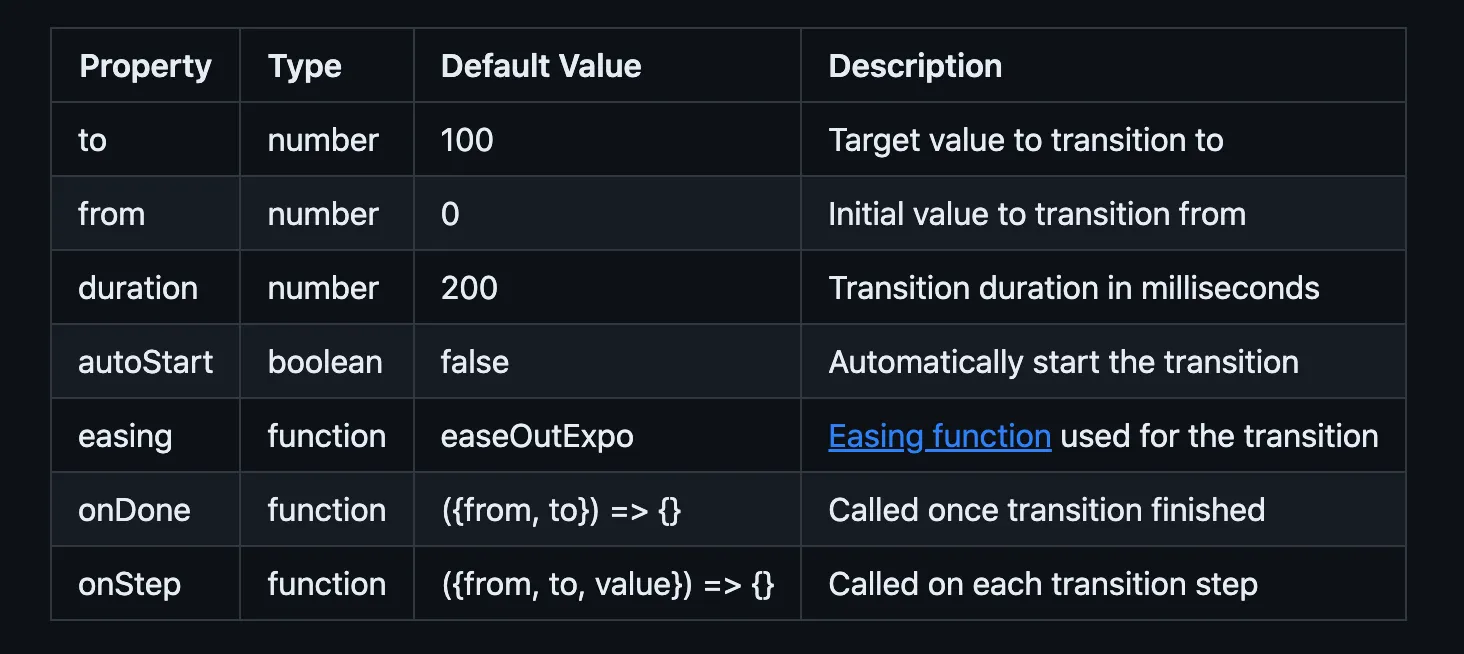Click the 'onDone' property cell
This screenshot has width=1464, height=654.
[x=145, y=510]
